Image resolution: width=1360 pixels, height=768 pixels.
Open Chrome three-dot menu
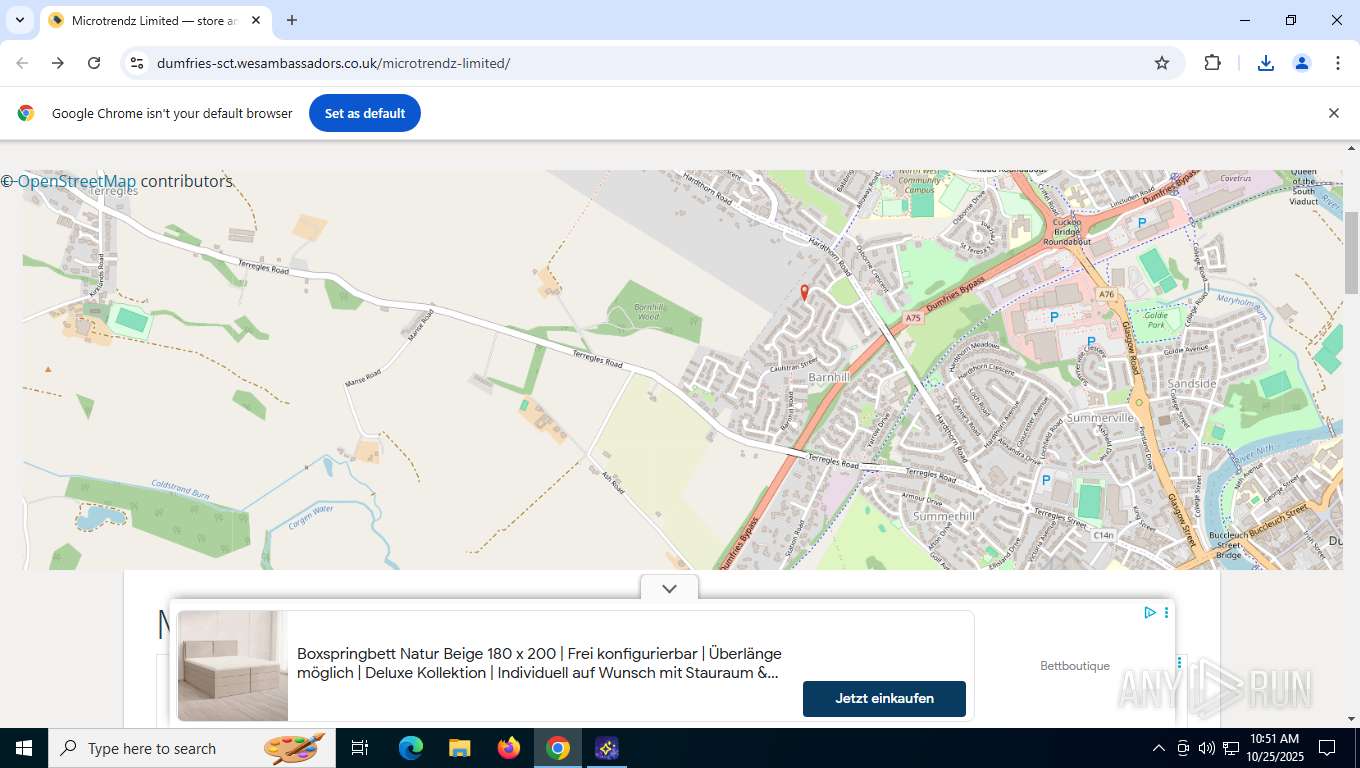(1338, 63)
